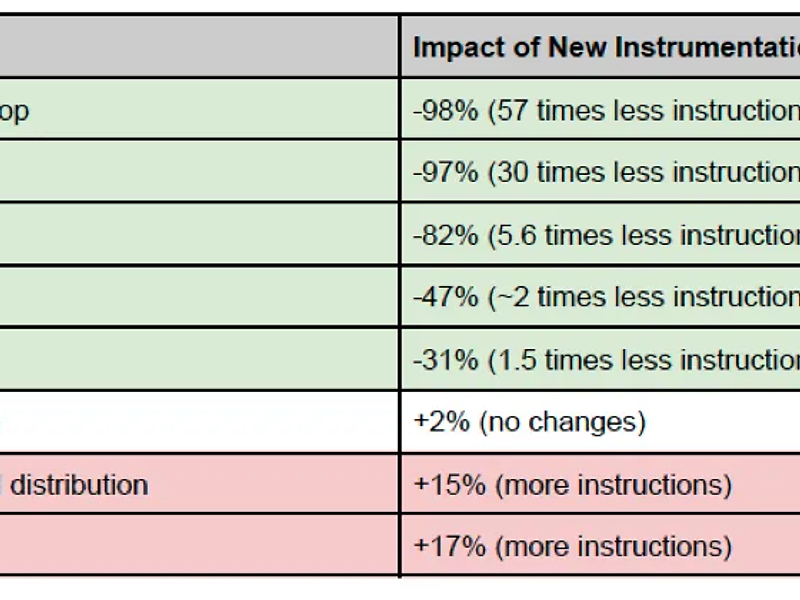Select the green cell ending in "op"

(200, 110)
